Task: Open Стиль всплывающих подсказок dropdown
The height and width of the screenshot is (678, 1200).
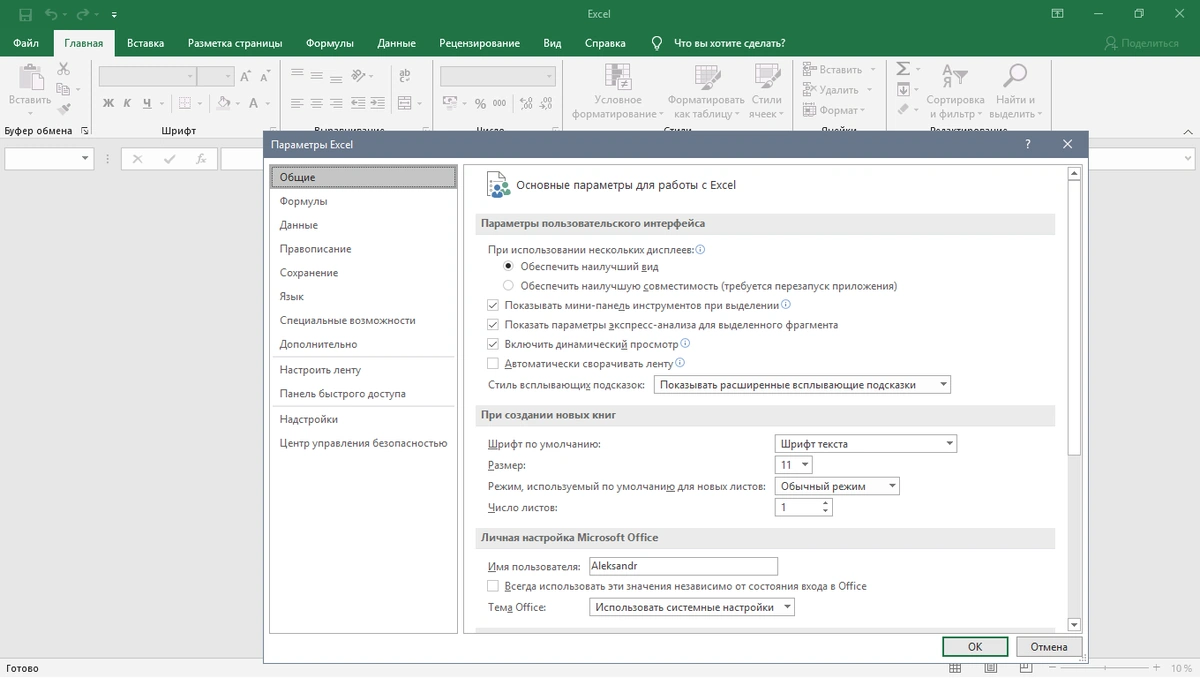Action: click(x=802, y=385)
